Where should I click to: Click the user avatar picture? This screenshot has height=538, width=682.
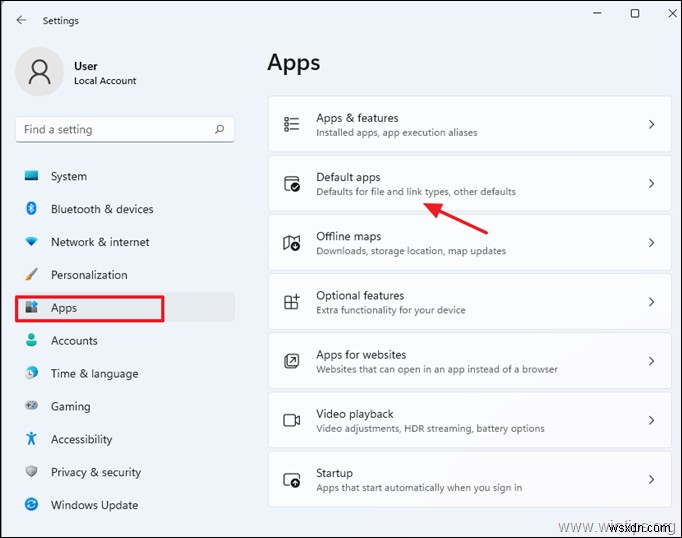click(x=40, y=72)
